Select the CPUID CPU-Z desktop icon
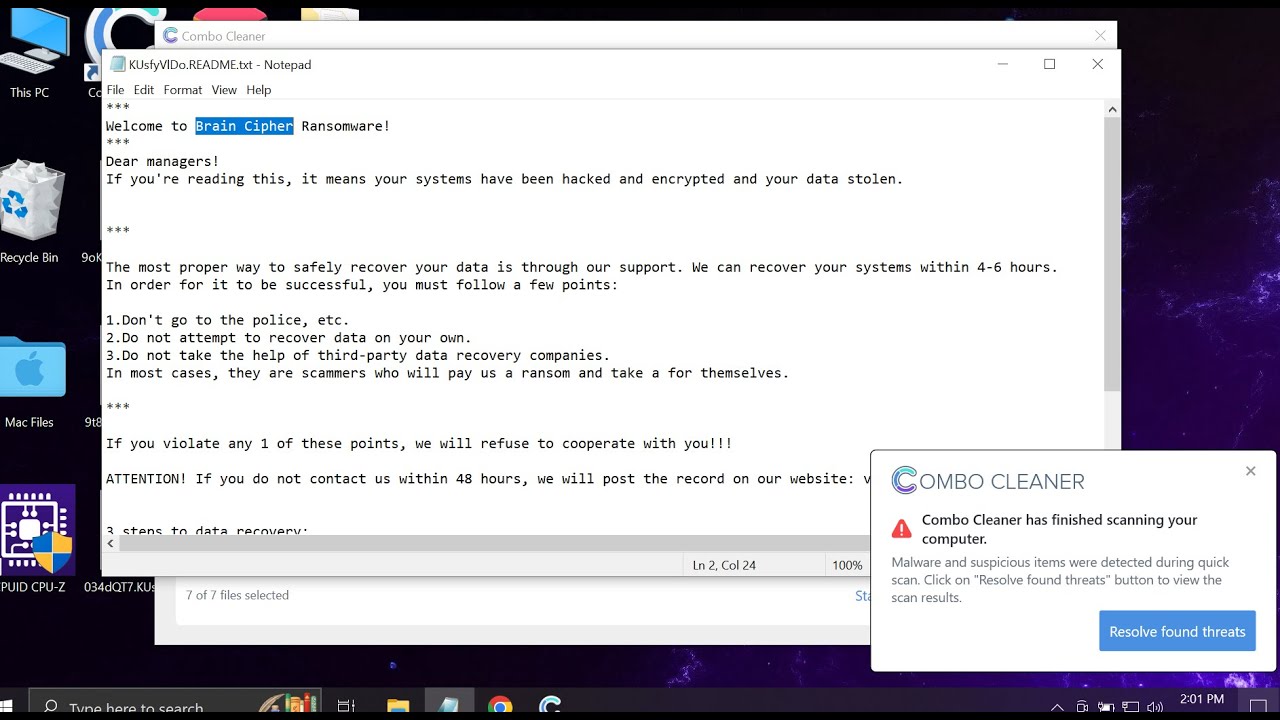The image size is (1280, 720). 35,540
